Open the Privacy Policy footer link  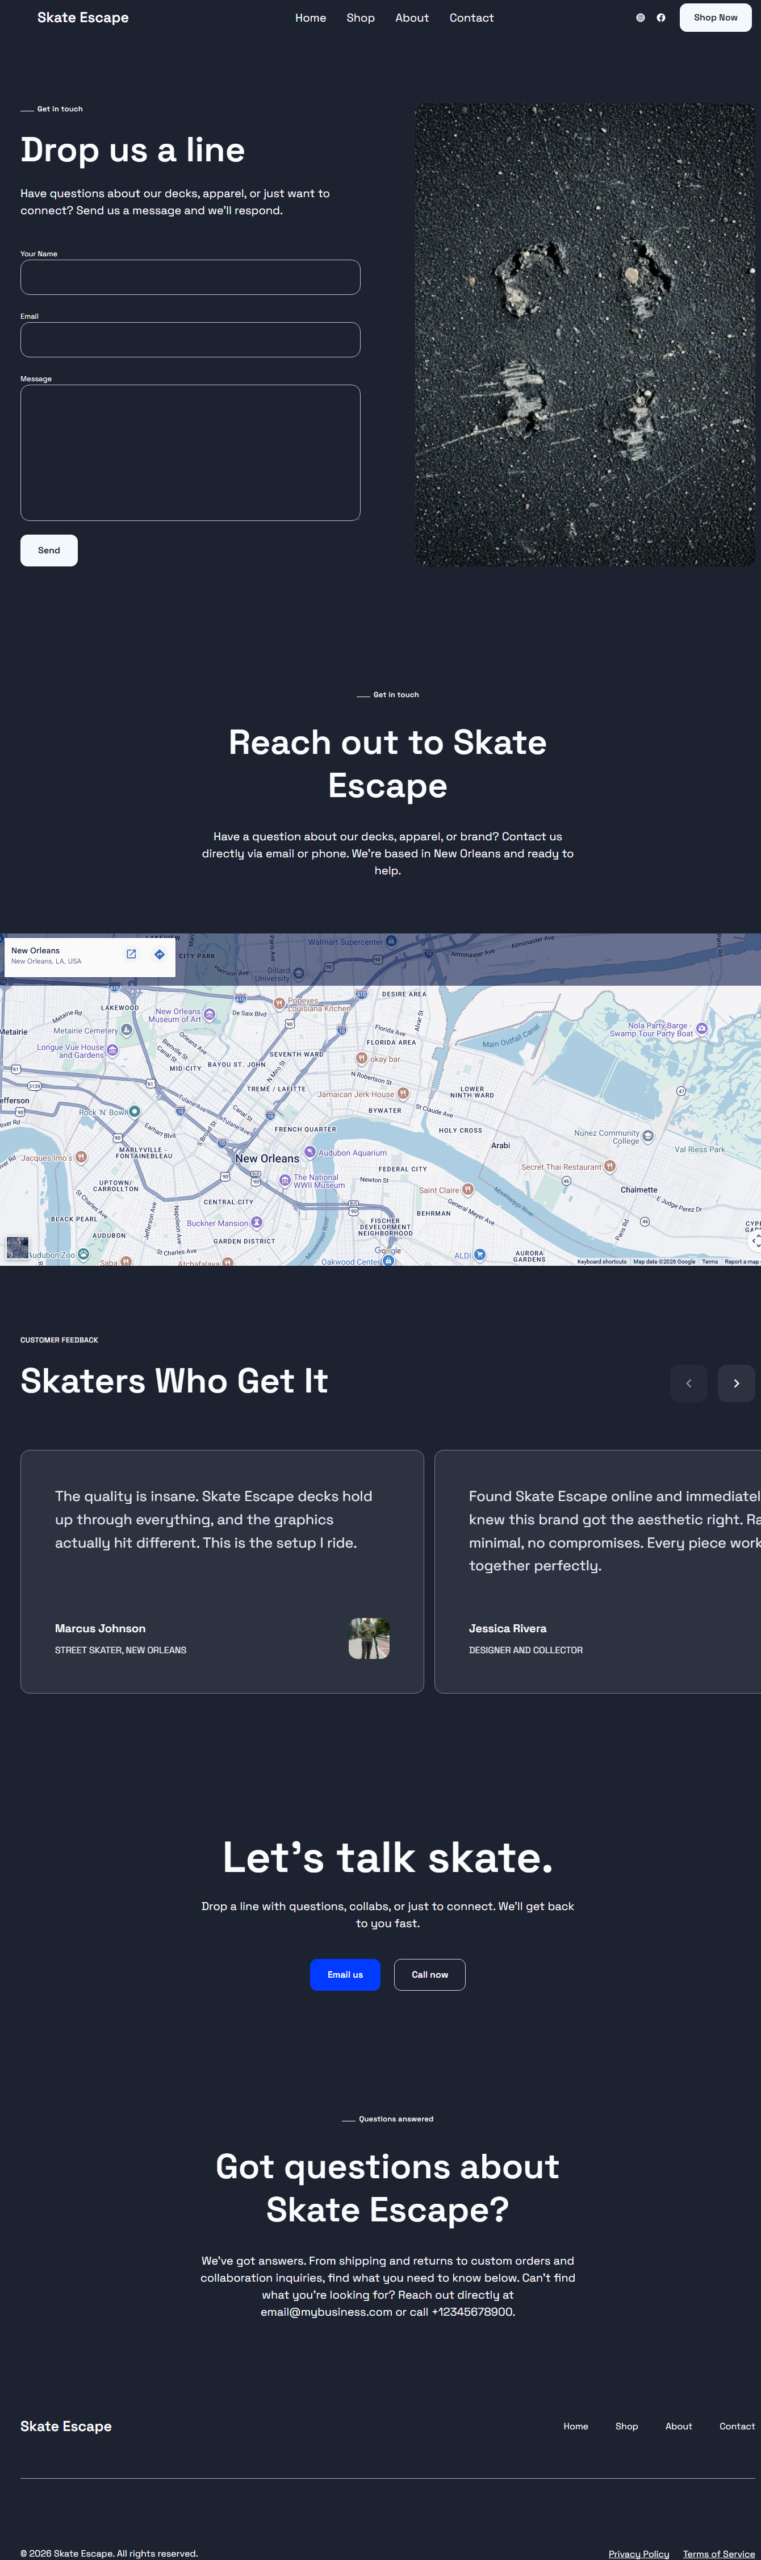639,2554
